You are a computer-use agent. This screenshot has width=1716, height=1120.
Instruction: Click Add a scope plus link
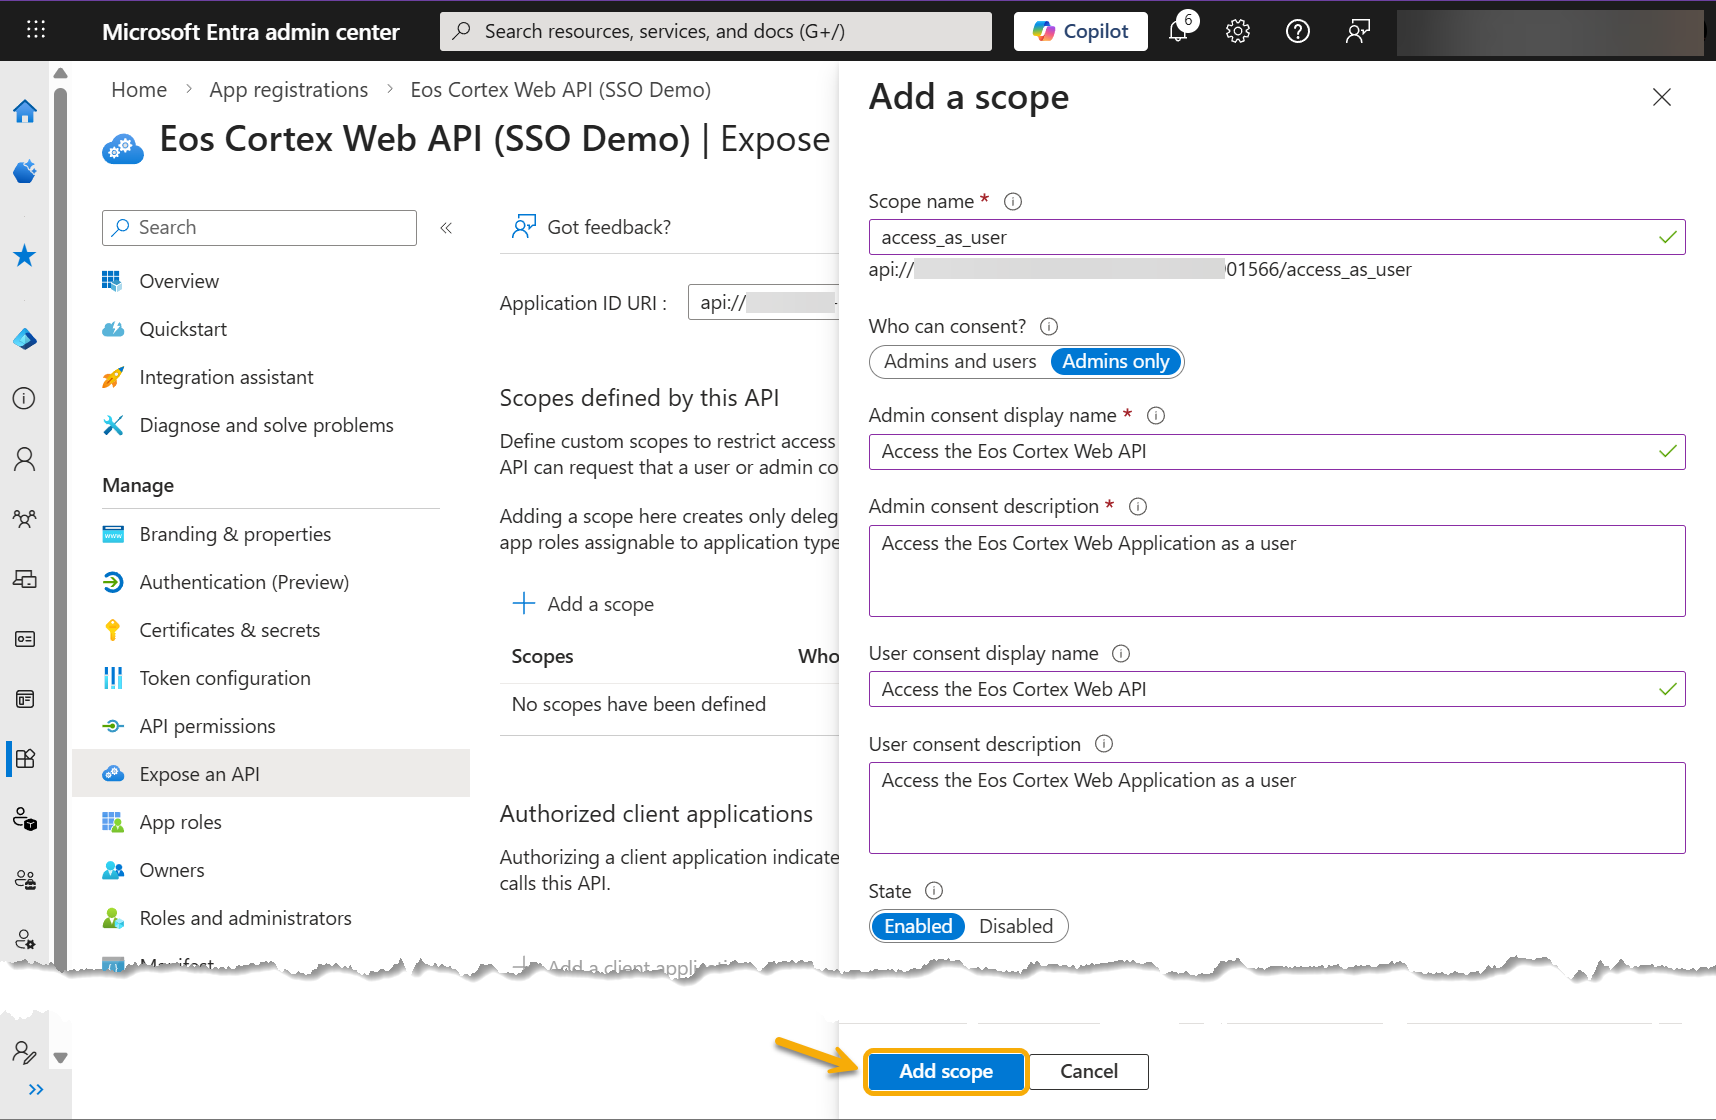(x=583, y=604)
